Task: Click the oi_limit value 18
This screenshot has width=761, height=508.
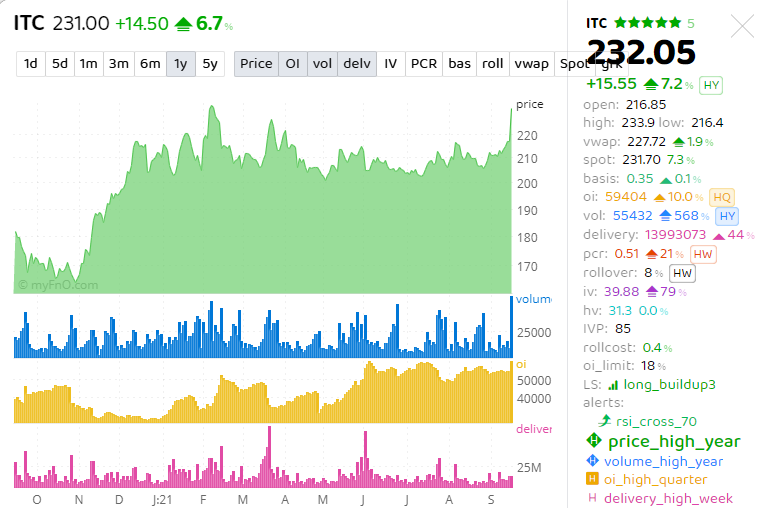Action: pyautogui.click(x=647, y=365)
